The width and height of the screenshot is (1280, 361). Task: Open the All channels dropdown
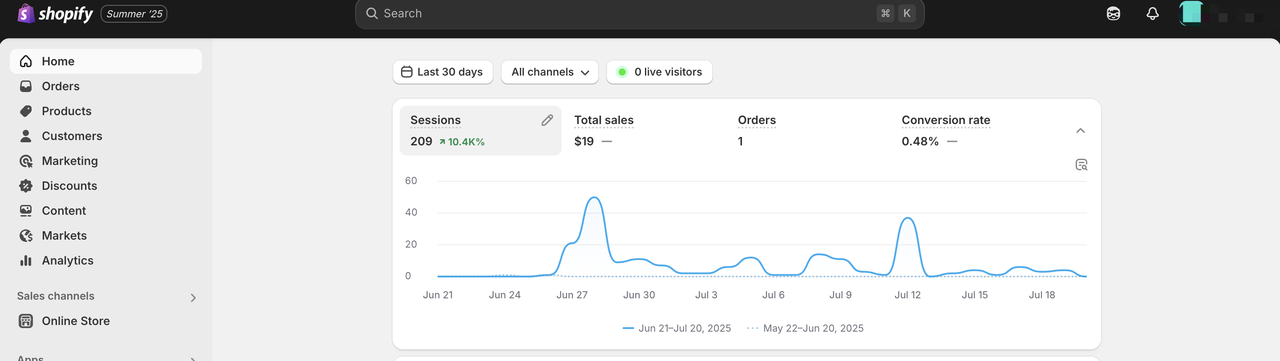[550, 72]
